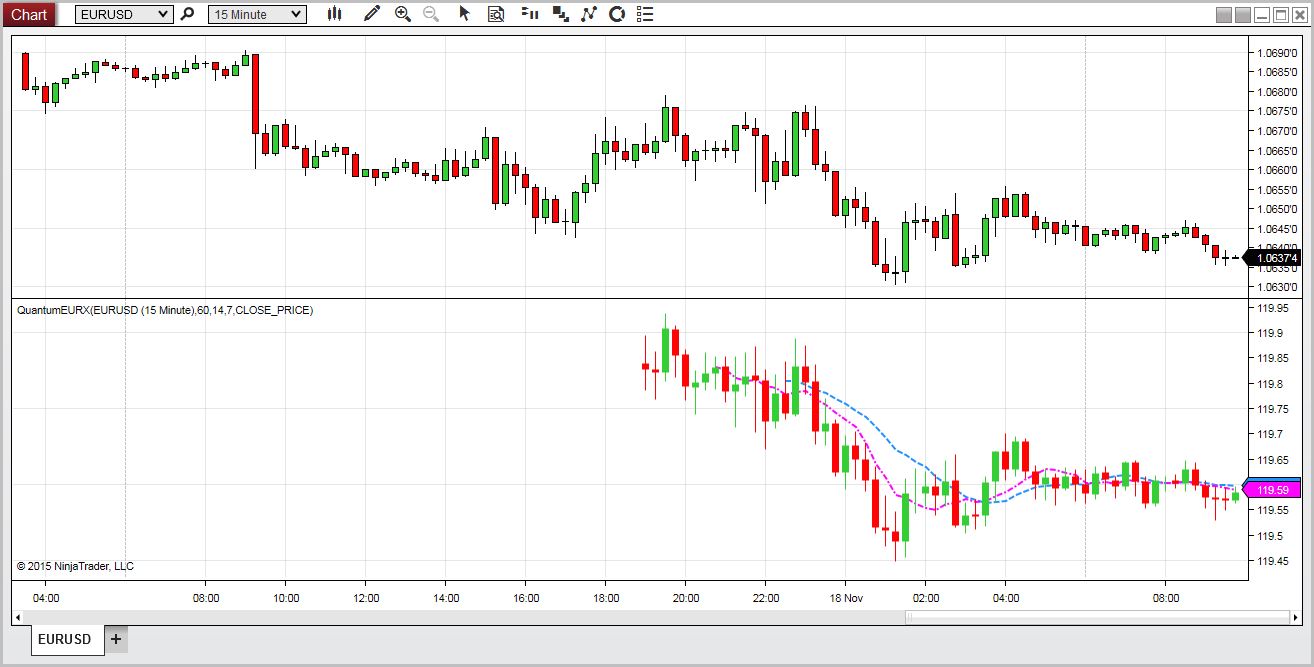Screen dimensions: 1314x667
Task: Click the 14:00 time axis label
Action: [446, 598]
